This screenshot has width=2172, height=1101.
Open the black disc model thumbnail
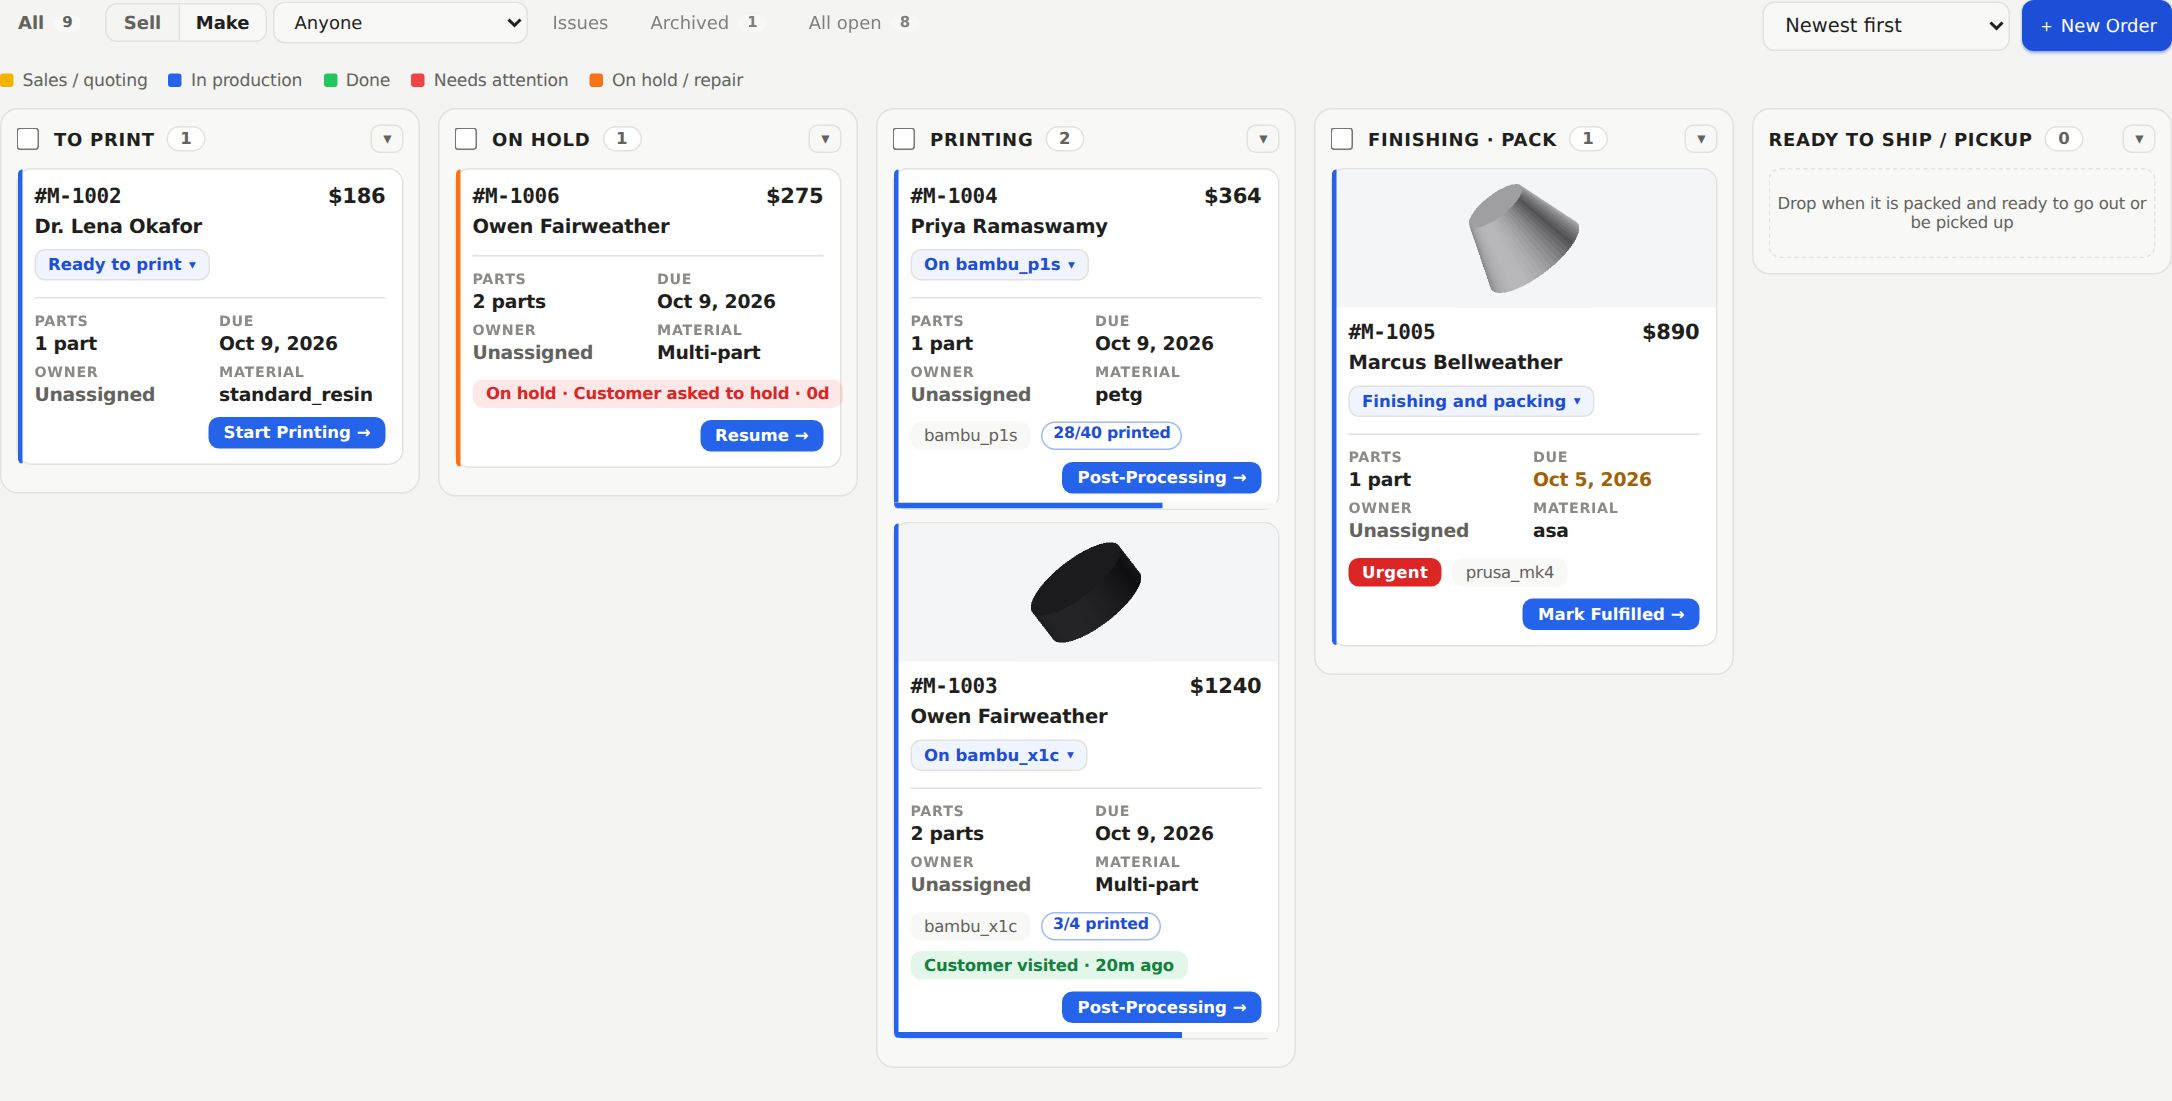[1088, 593]
